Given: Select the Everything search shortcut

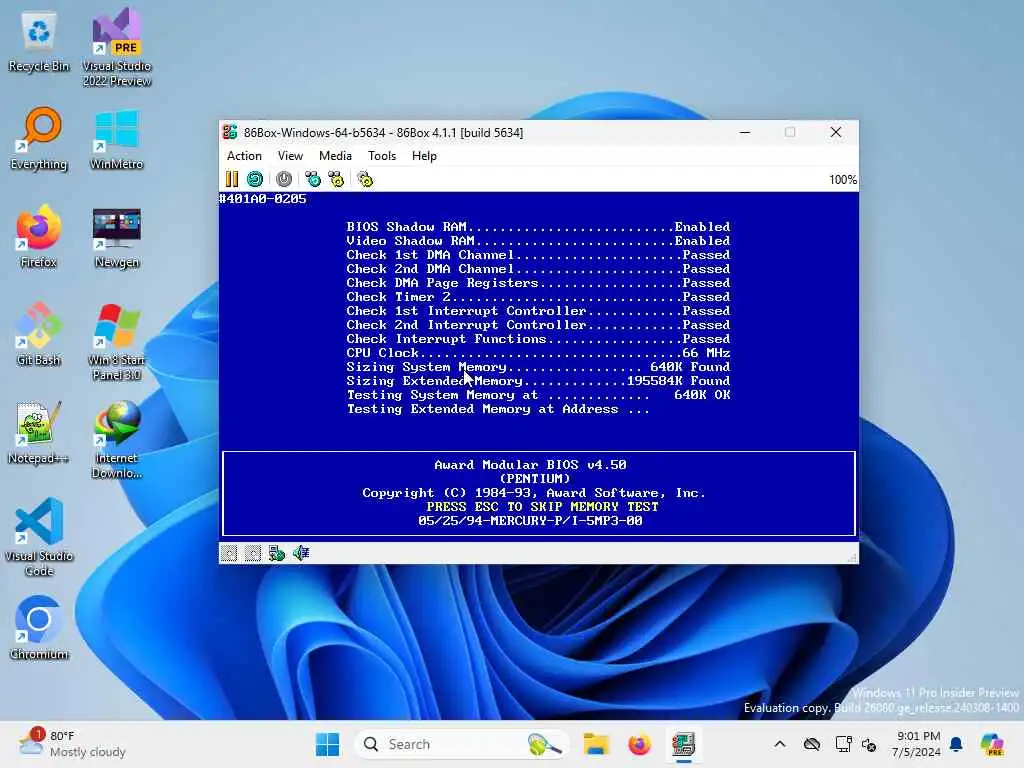Looking at the screenshot, I should pos(39,139).
